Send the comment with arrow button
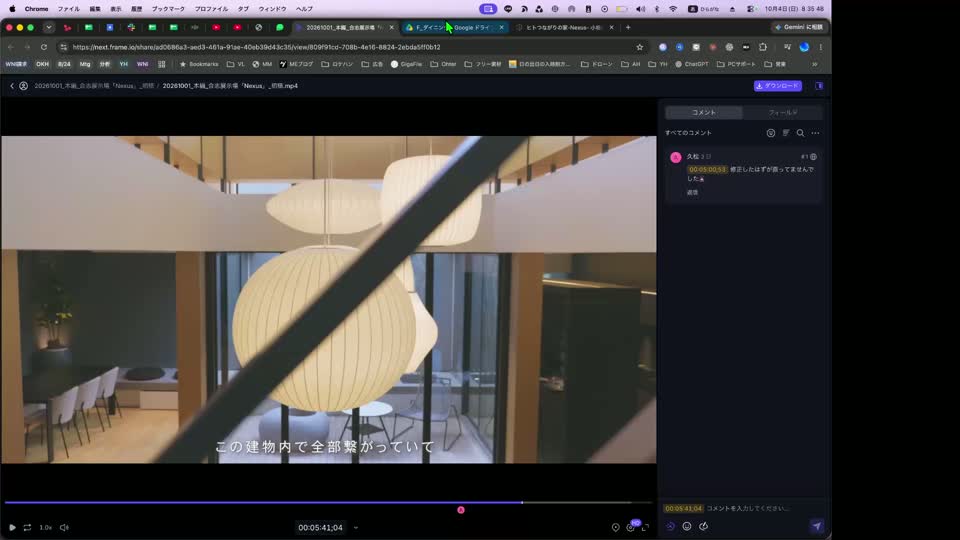This screenshot has width=960, height=540. click(817, 527)
